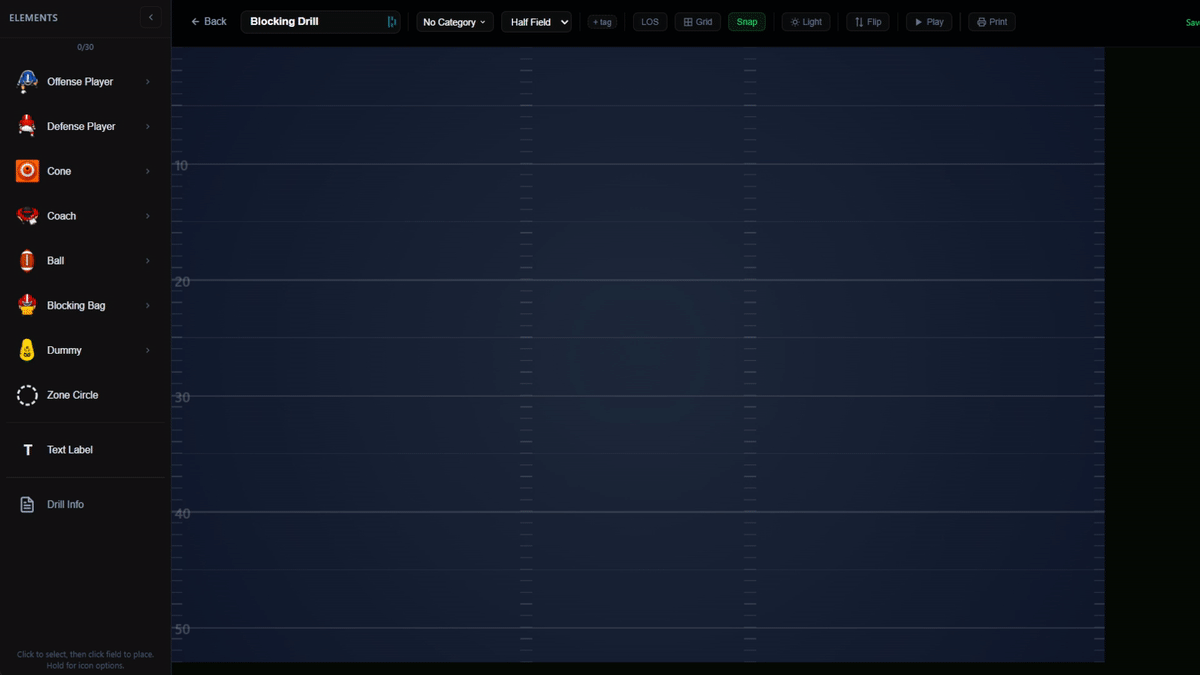Choose the Coach whistle icon
The width and height of the screenshot is (1200, 675).
tap(27, 216)
